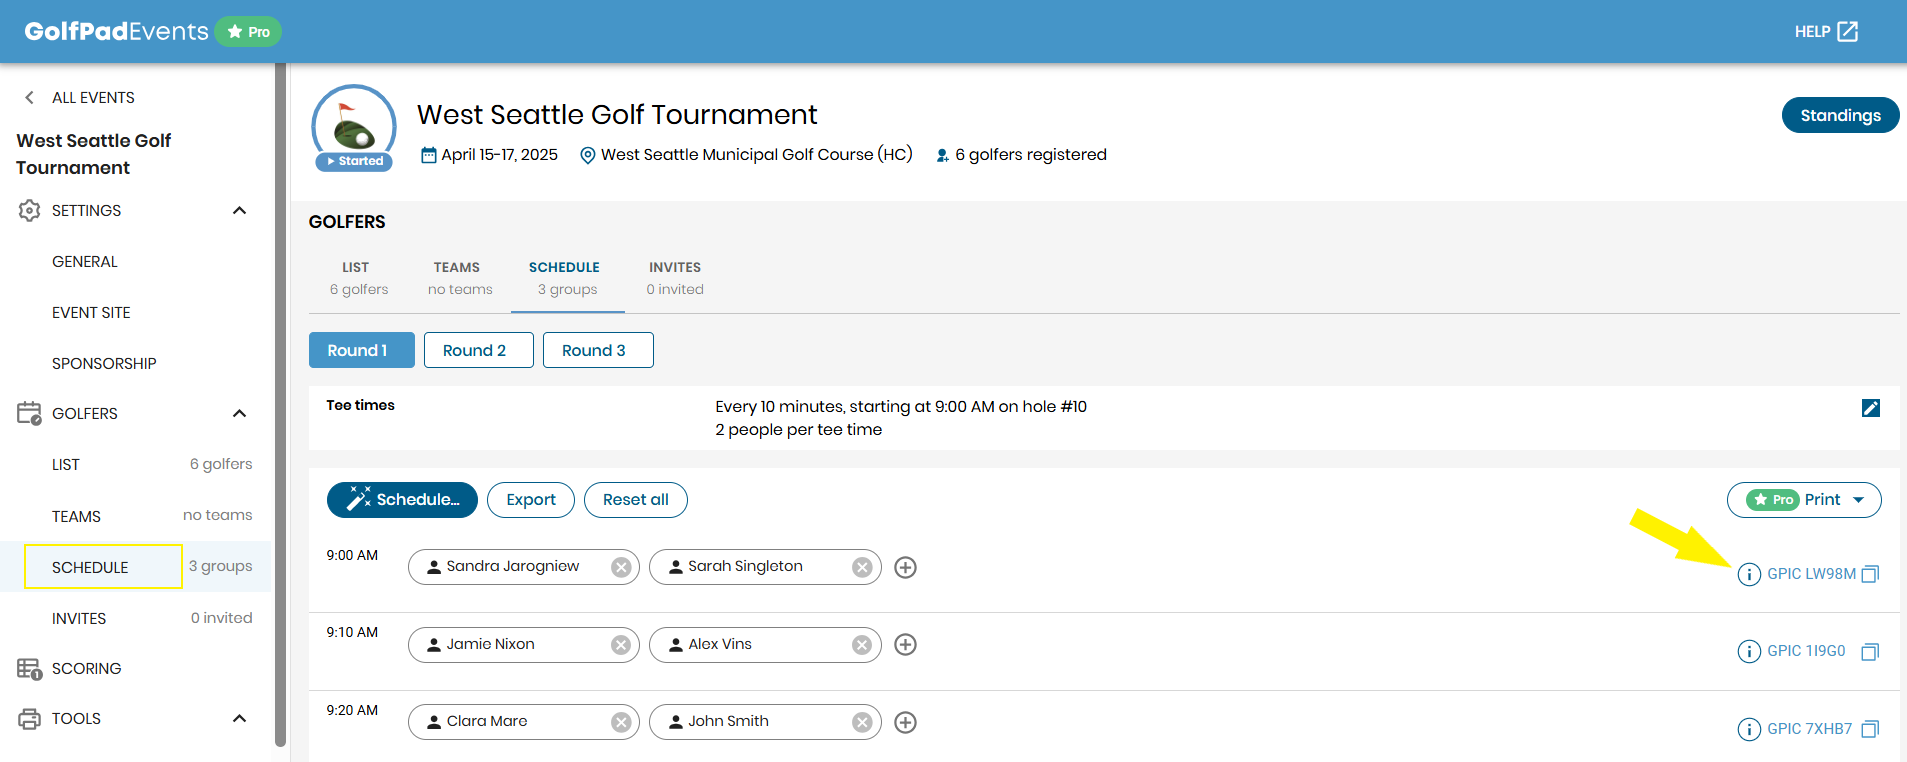Viewport: 1907px width, 762px height.
Task: Click the GPIC 7XHB7 code link
Action: (x=1809, y=729)
